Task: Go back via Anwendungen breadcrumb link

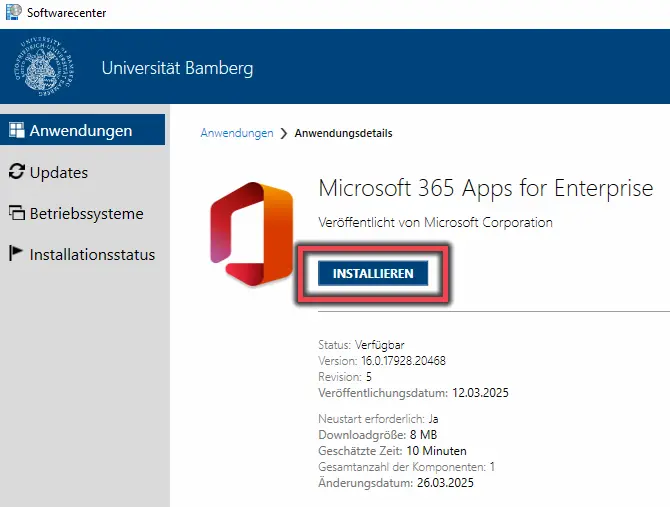Action: tap(237, 133)
